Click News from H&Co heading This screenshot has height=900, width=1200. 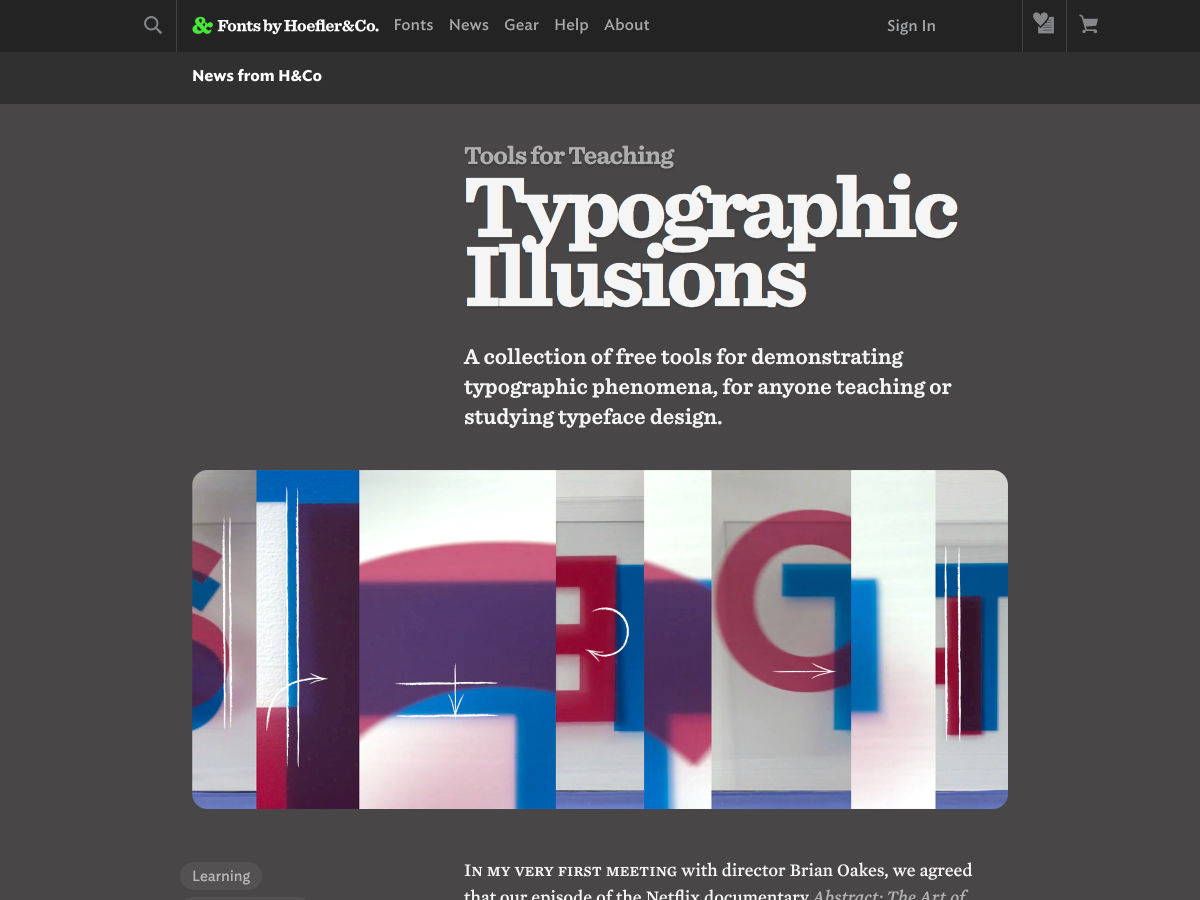(x=257, y=76)
